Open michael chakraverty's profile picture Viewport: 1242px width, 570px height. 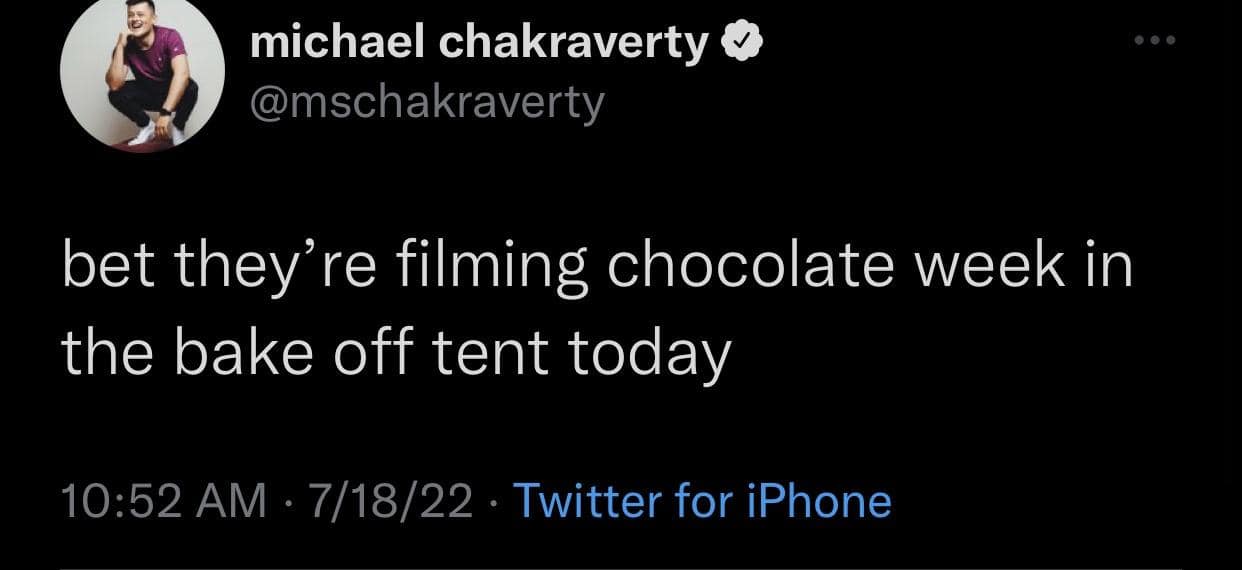pyautogui.click(x=143, y=85)
